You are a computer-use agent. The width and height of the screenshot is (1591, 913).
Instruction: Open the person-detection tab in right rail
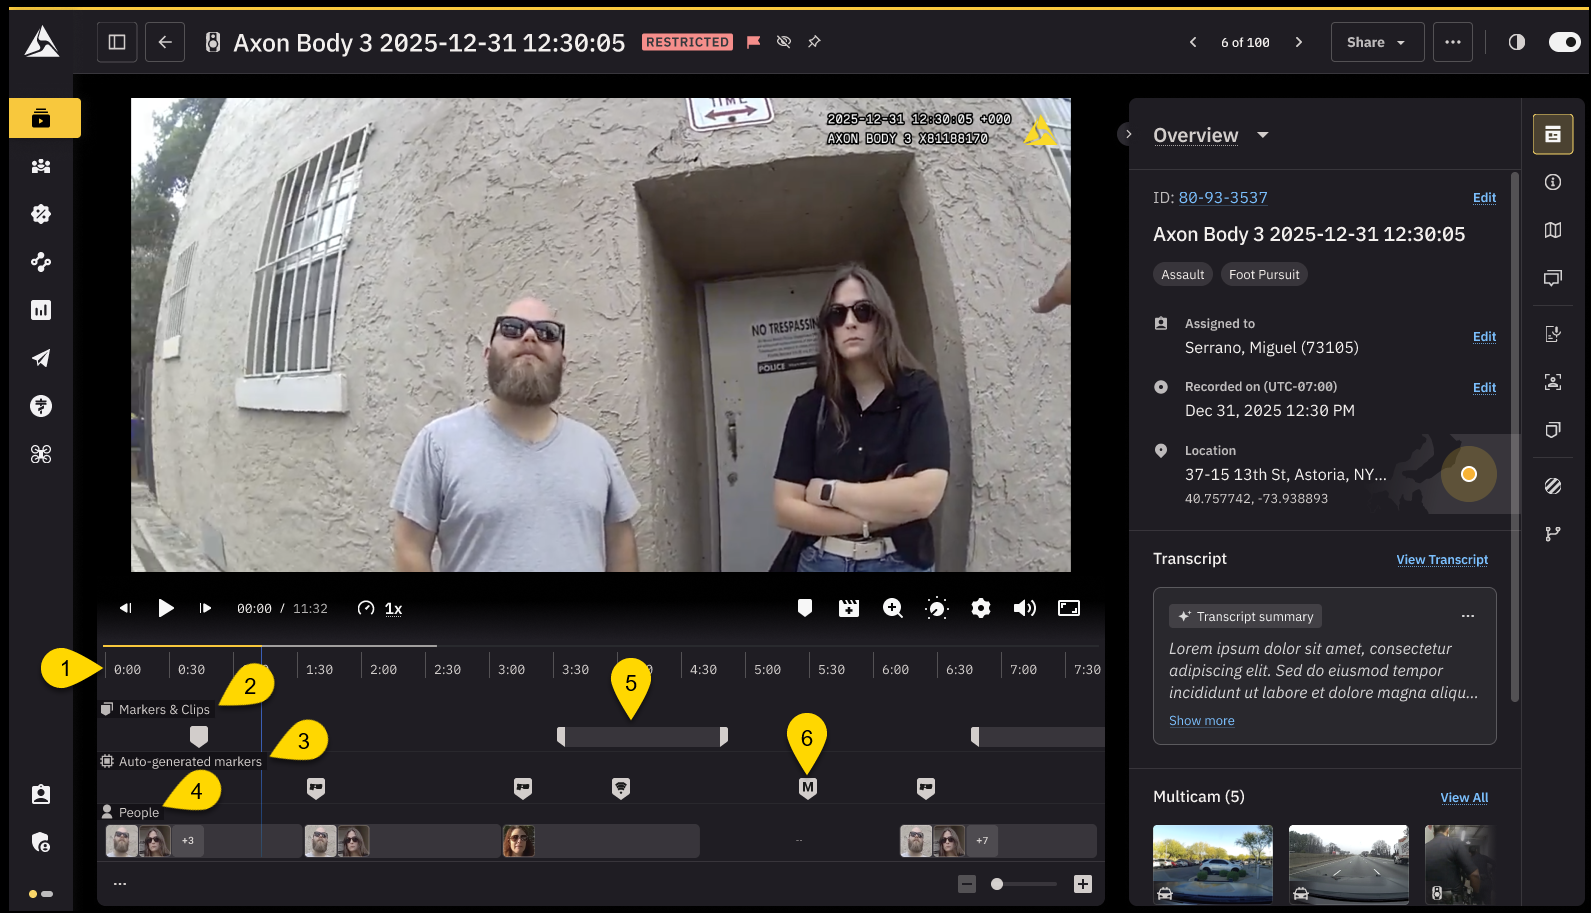pos(1553,382)
